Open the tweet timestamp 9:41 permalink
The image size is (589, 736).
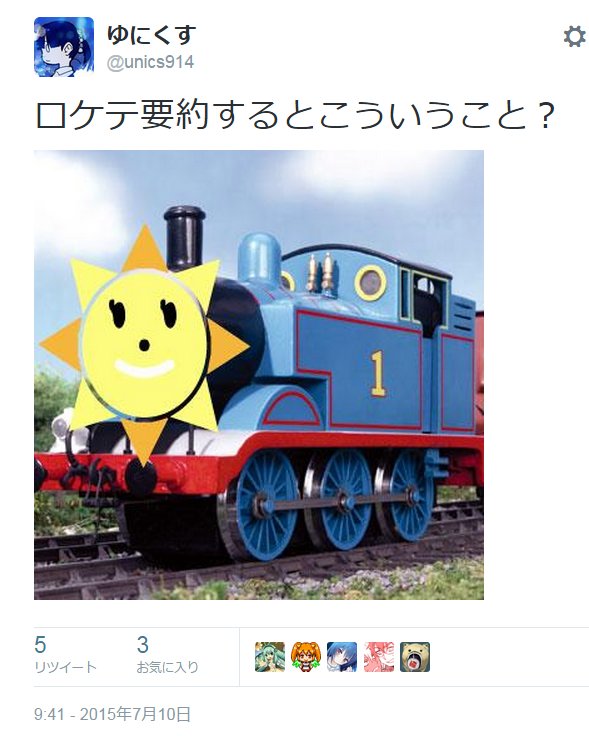tap(49, 714)
